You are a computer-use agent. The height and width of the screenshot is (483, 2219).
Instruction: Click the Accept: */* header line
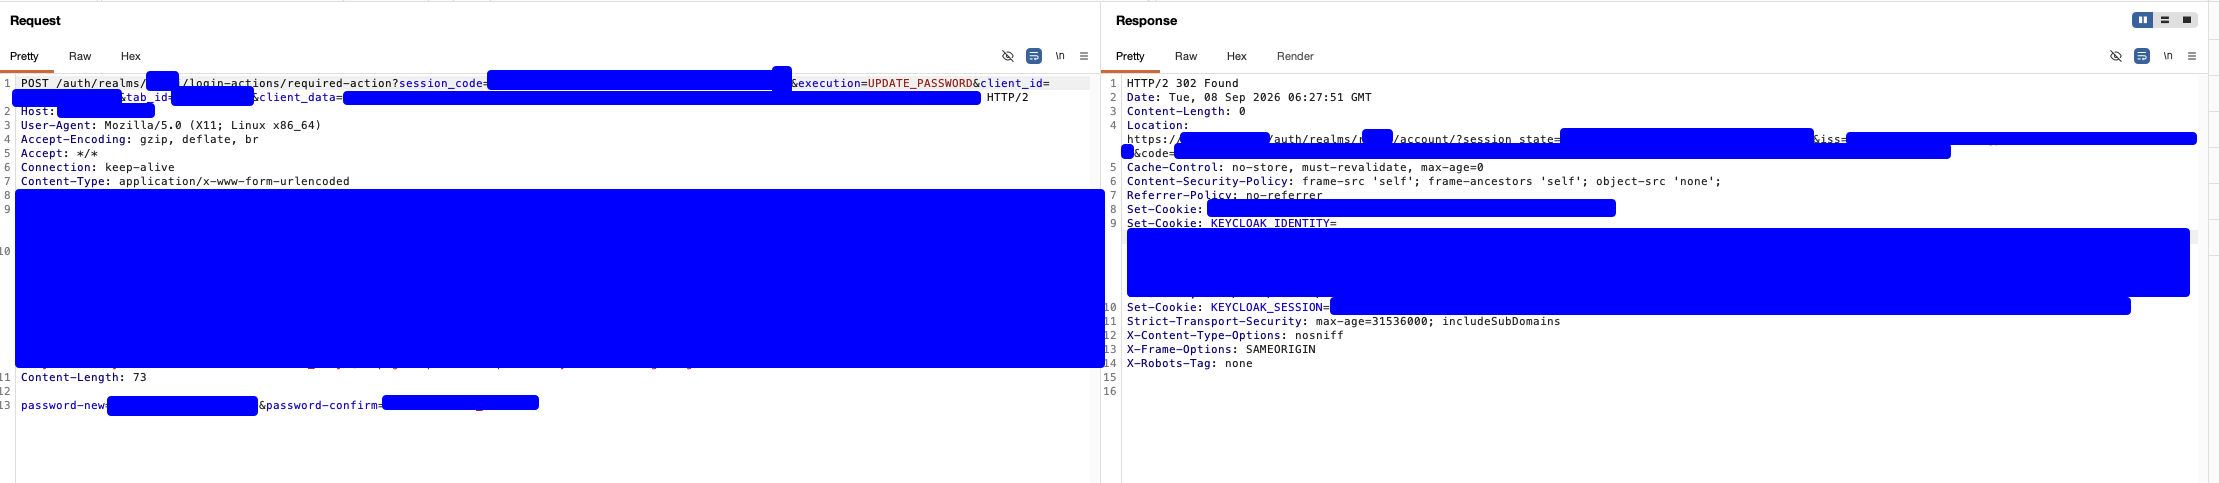click(x=60, y=153)
